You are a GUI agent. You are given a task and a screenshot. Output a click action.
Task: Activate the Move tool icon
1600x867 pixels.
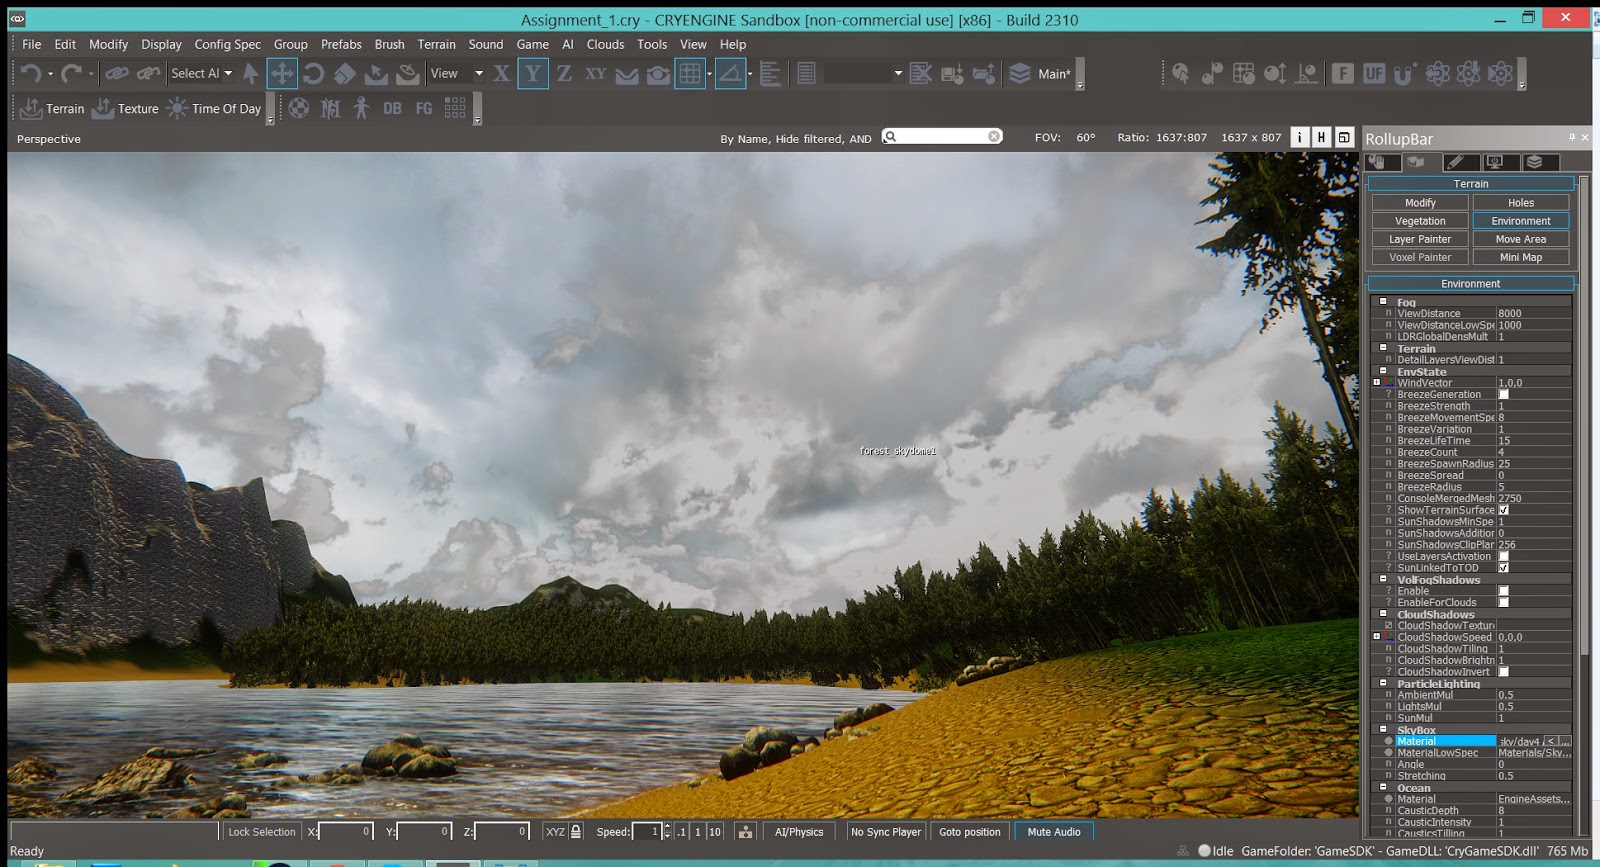(x=282, y=73)
